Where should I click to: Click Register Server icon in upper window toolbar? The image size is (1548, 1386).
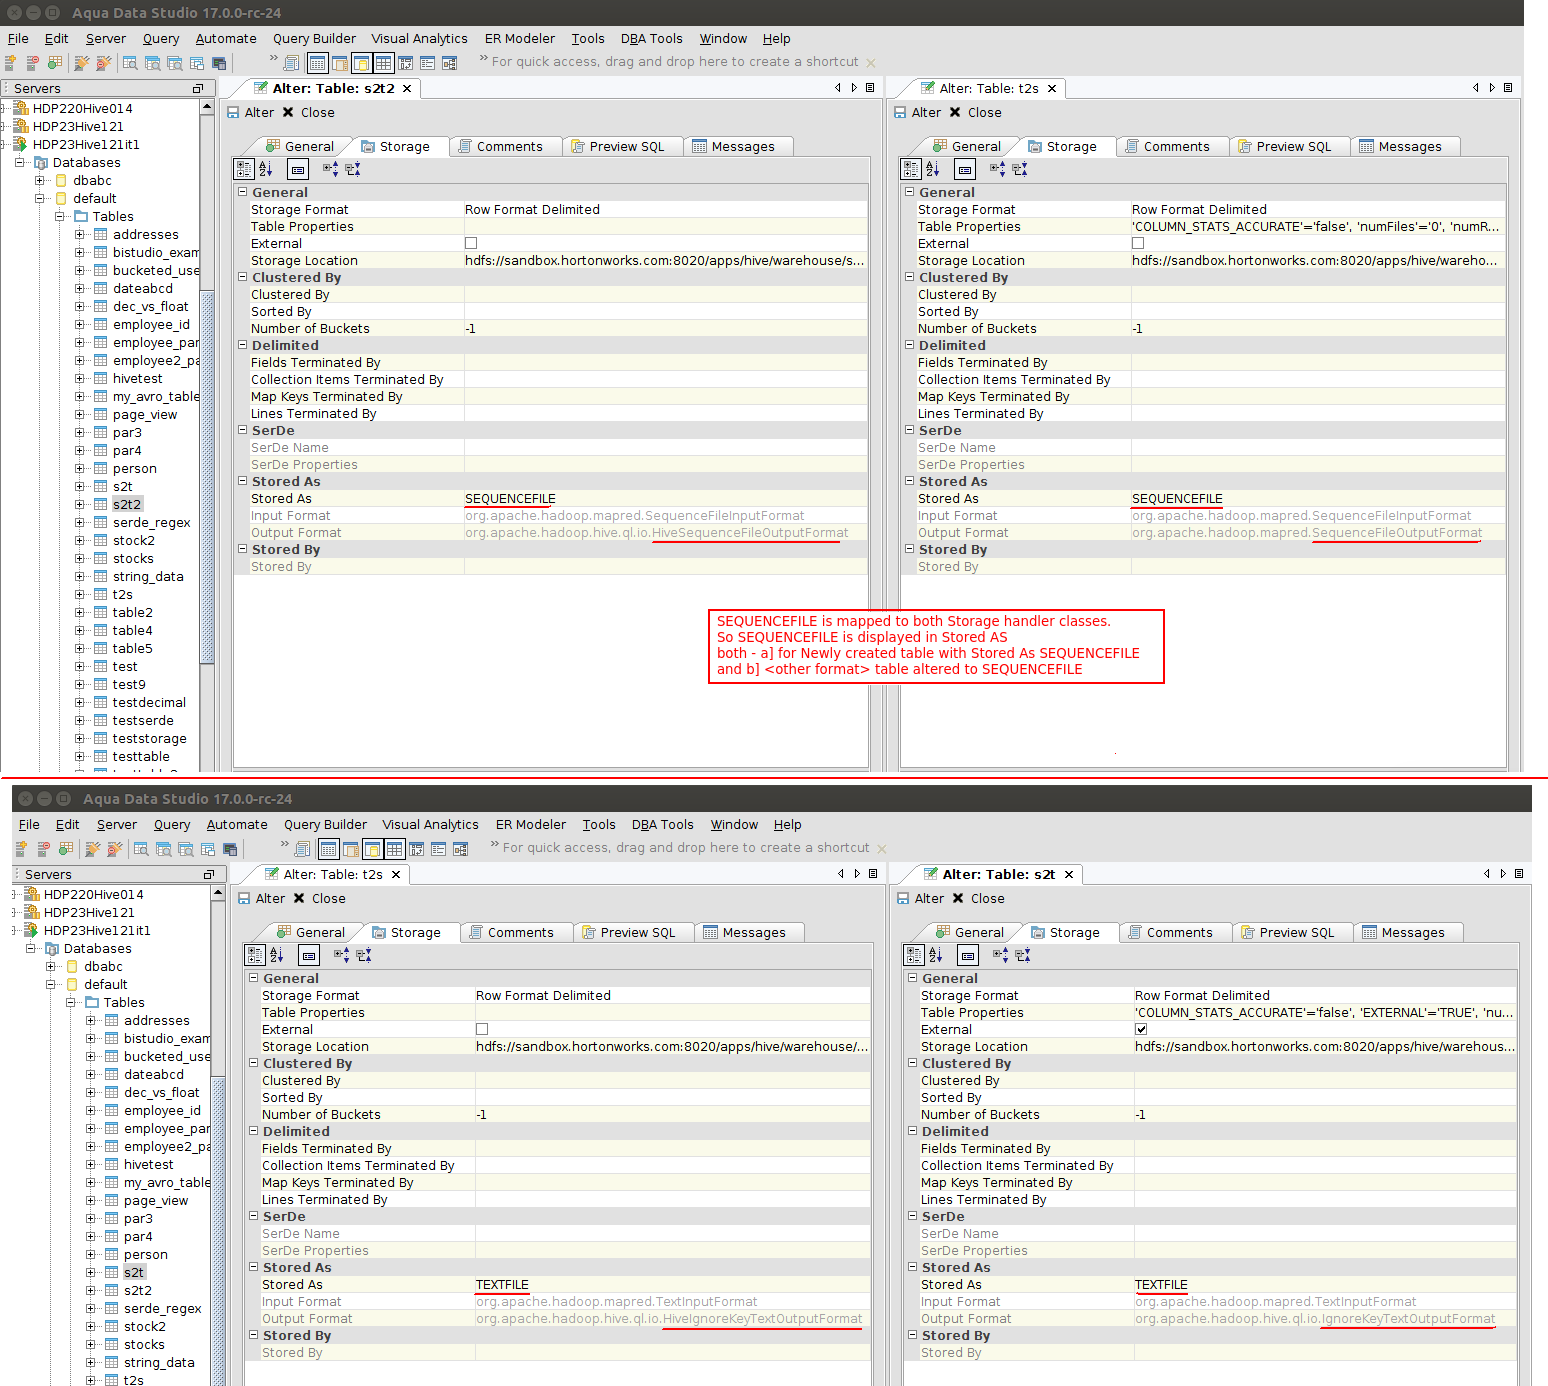11,63
